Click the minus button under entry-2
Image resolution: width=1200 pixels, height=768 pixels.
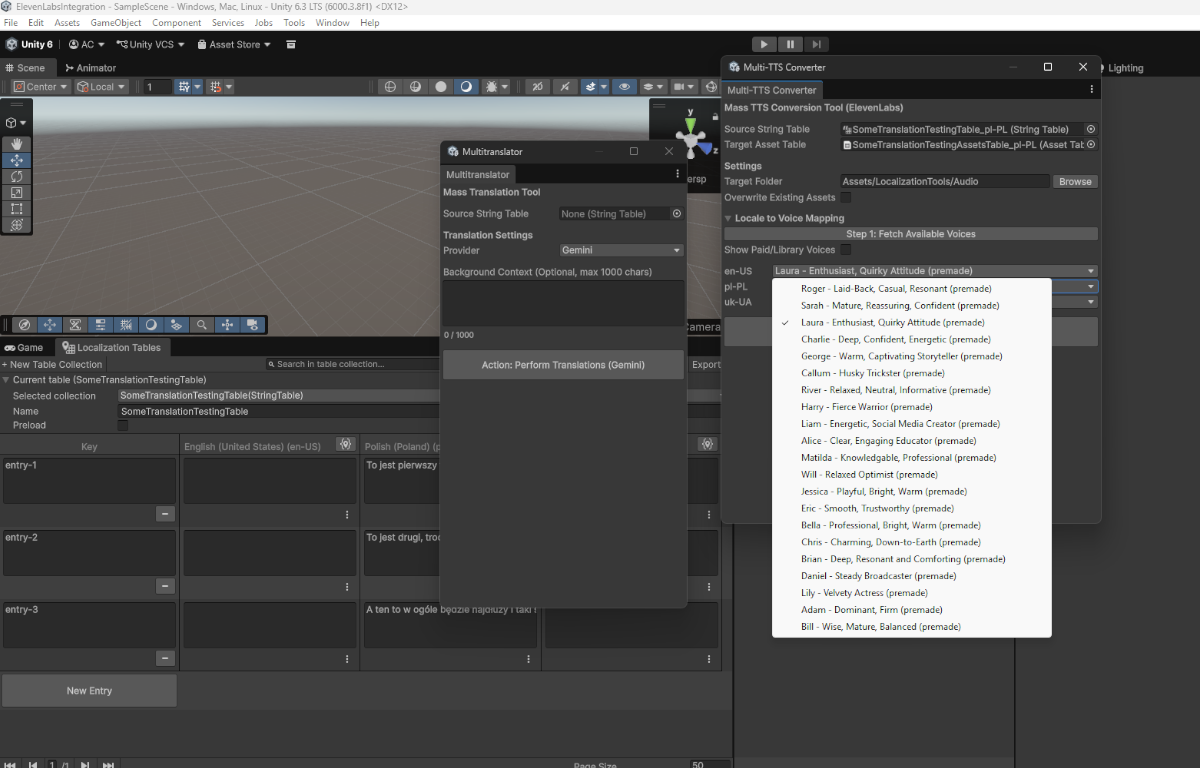pos(166,586)
